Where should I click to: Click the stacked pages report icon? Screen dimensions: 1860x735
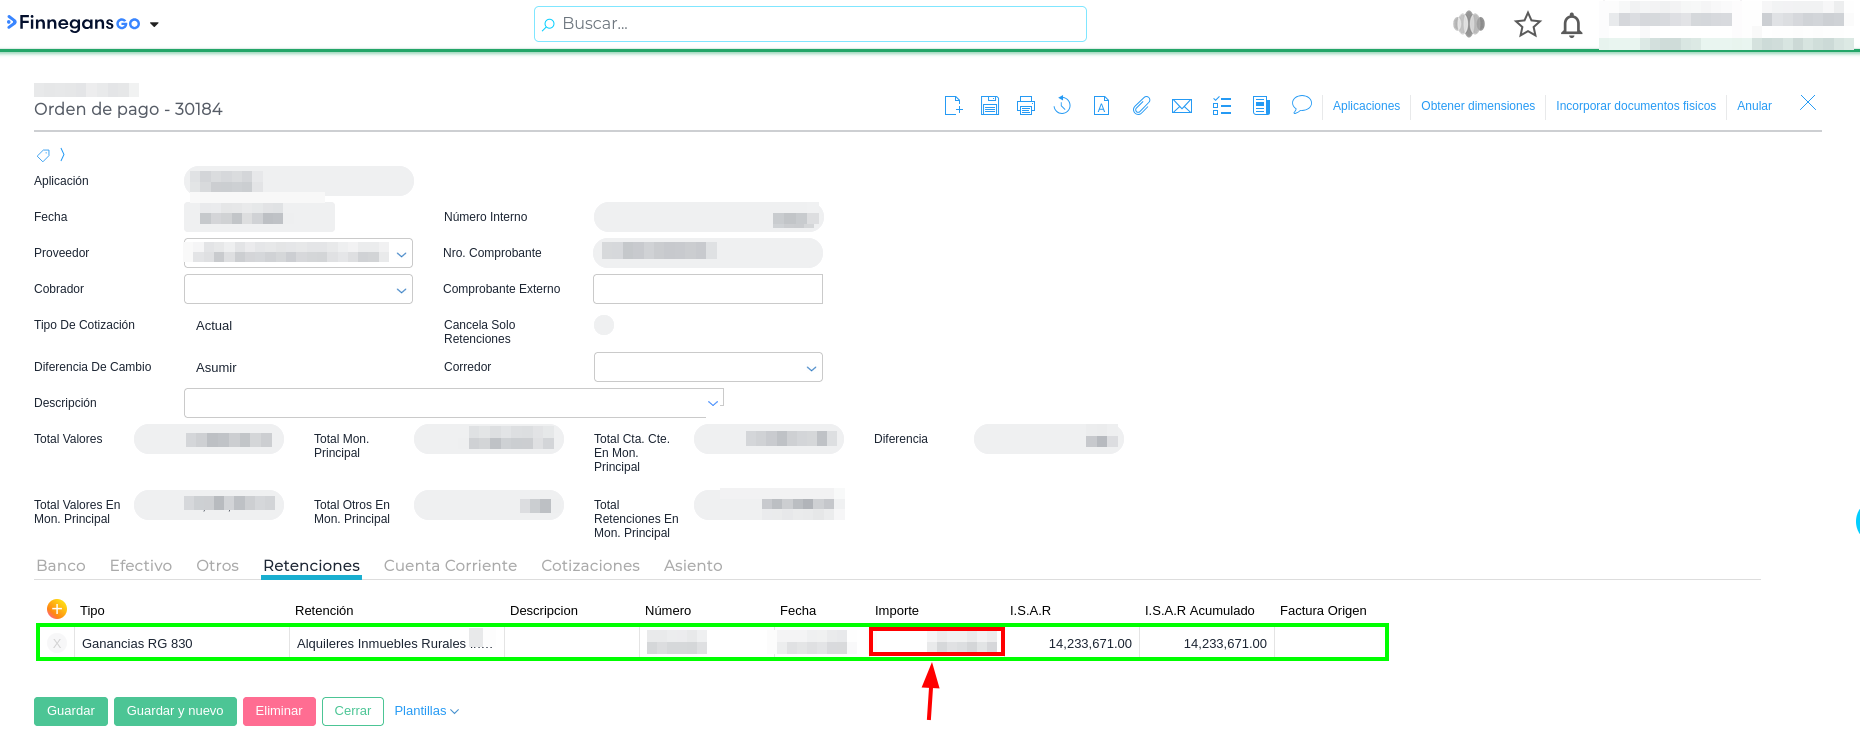1261,105
